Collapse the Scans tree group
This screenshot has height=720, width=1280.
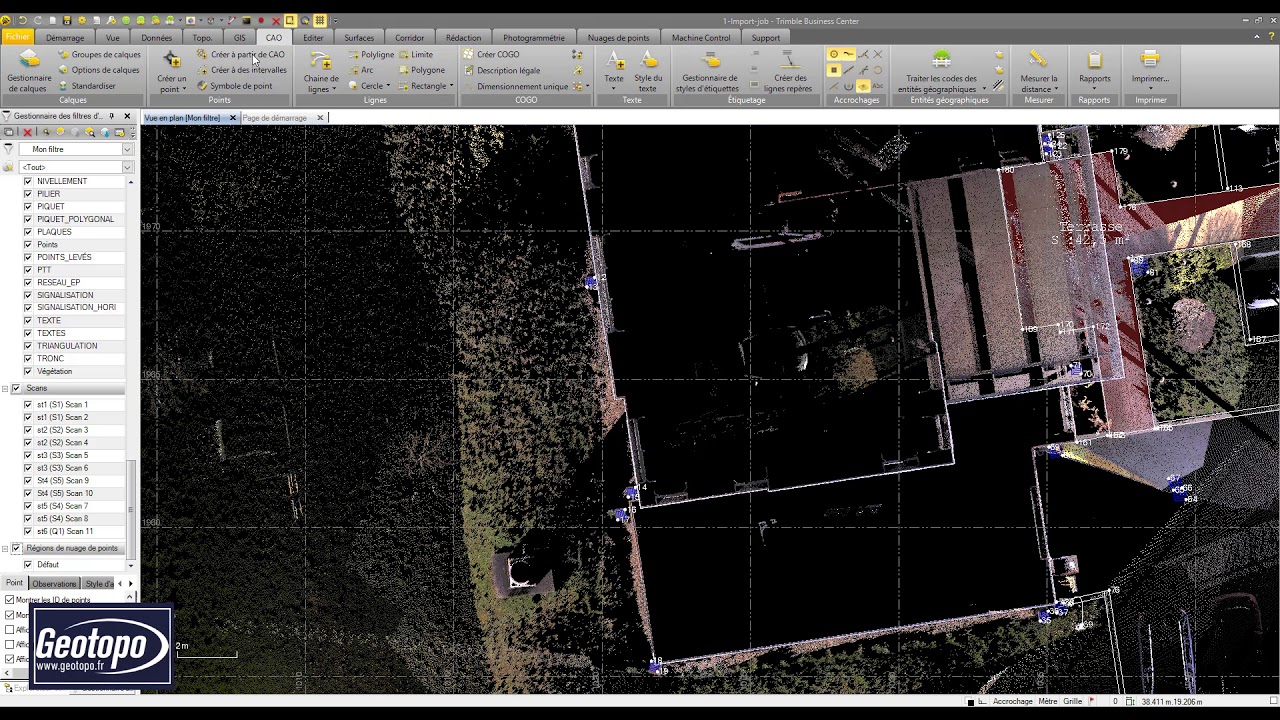coord(5,388)
